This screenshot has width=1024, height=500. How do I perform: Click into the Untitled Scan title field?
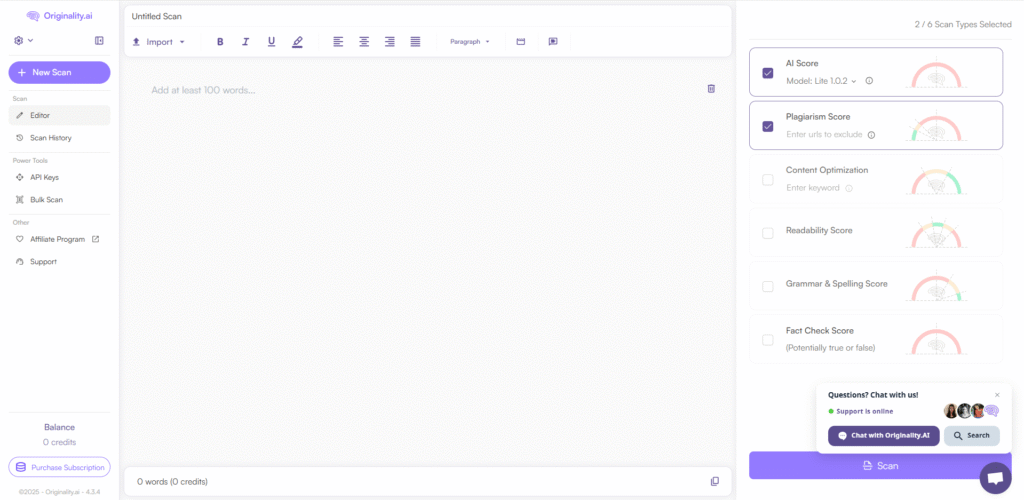point(300,16)
